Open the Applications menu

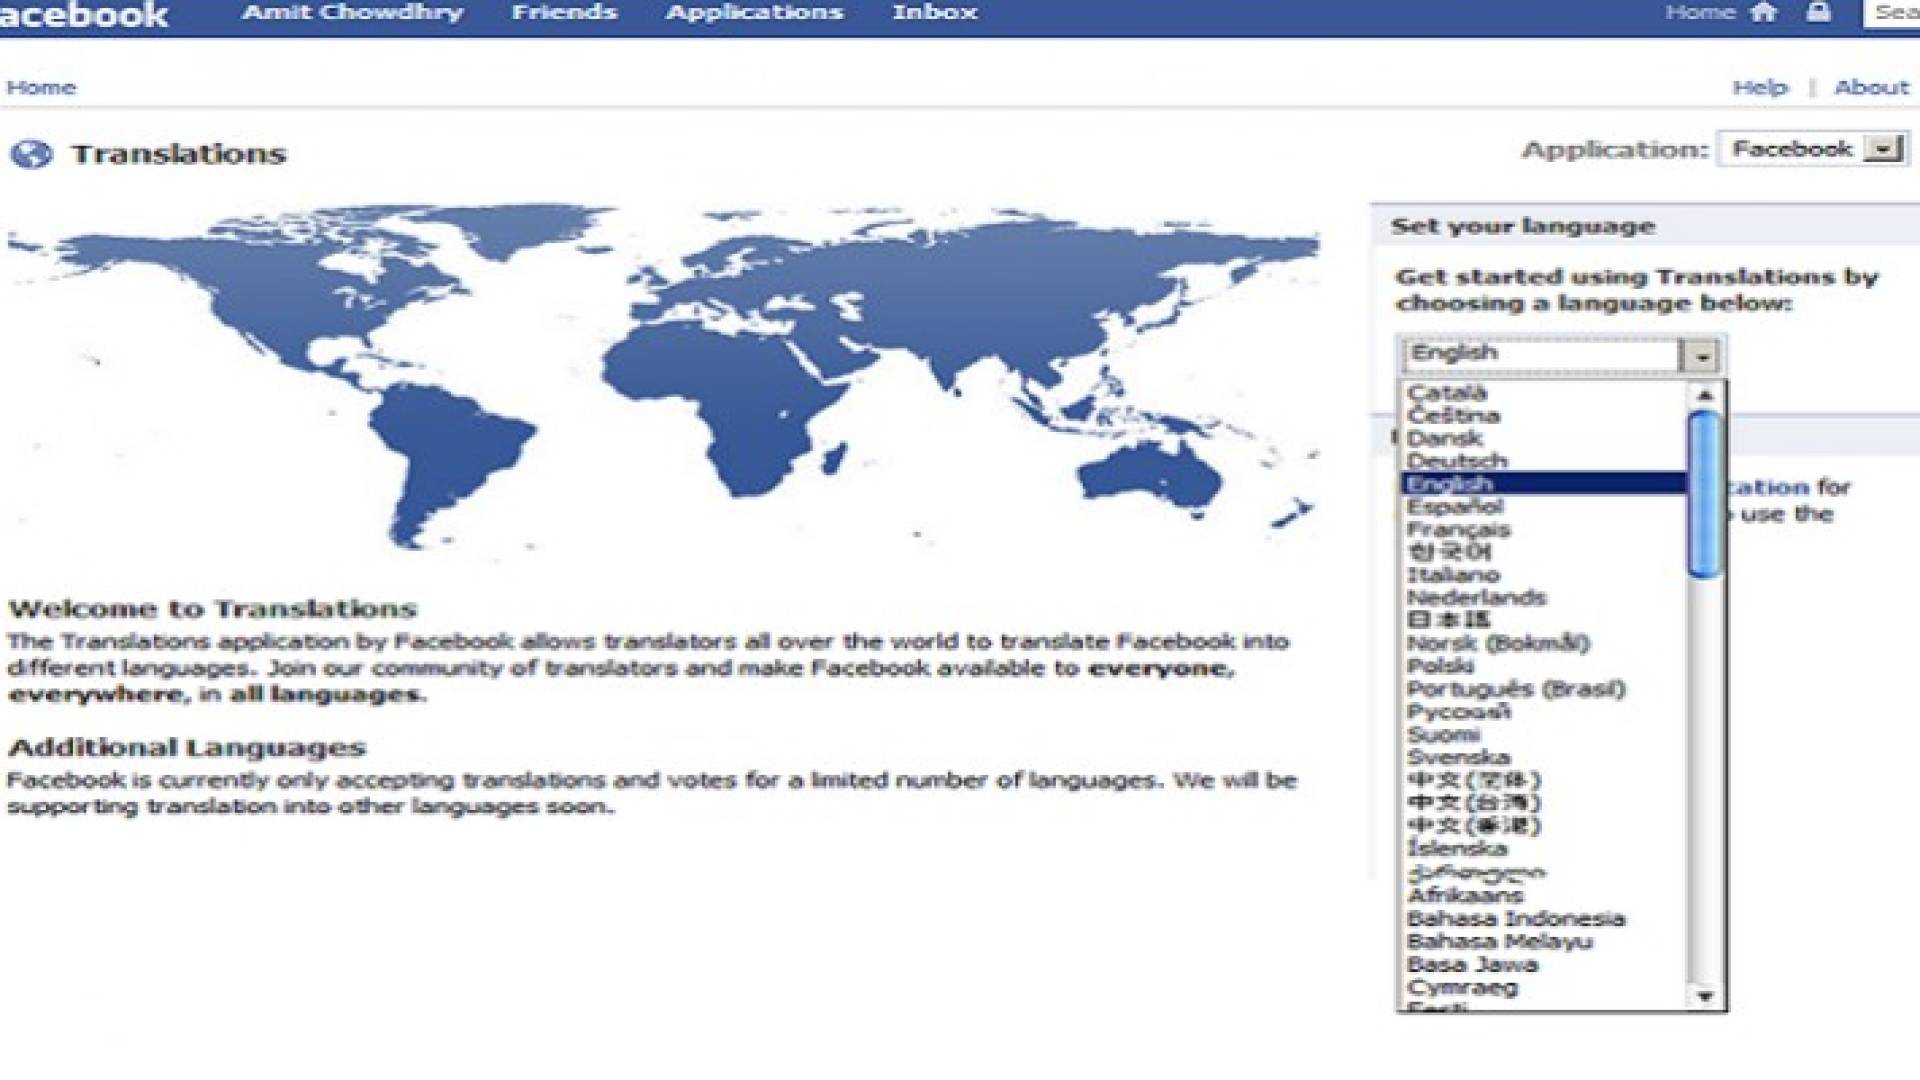point(755,12)
